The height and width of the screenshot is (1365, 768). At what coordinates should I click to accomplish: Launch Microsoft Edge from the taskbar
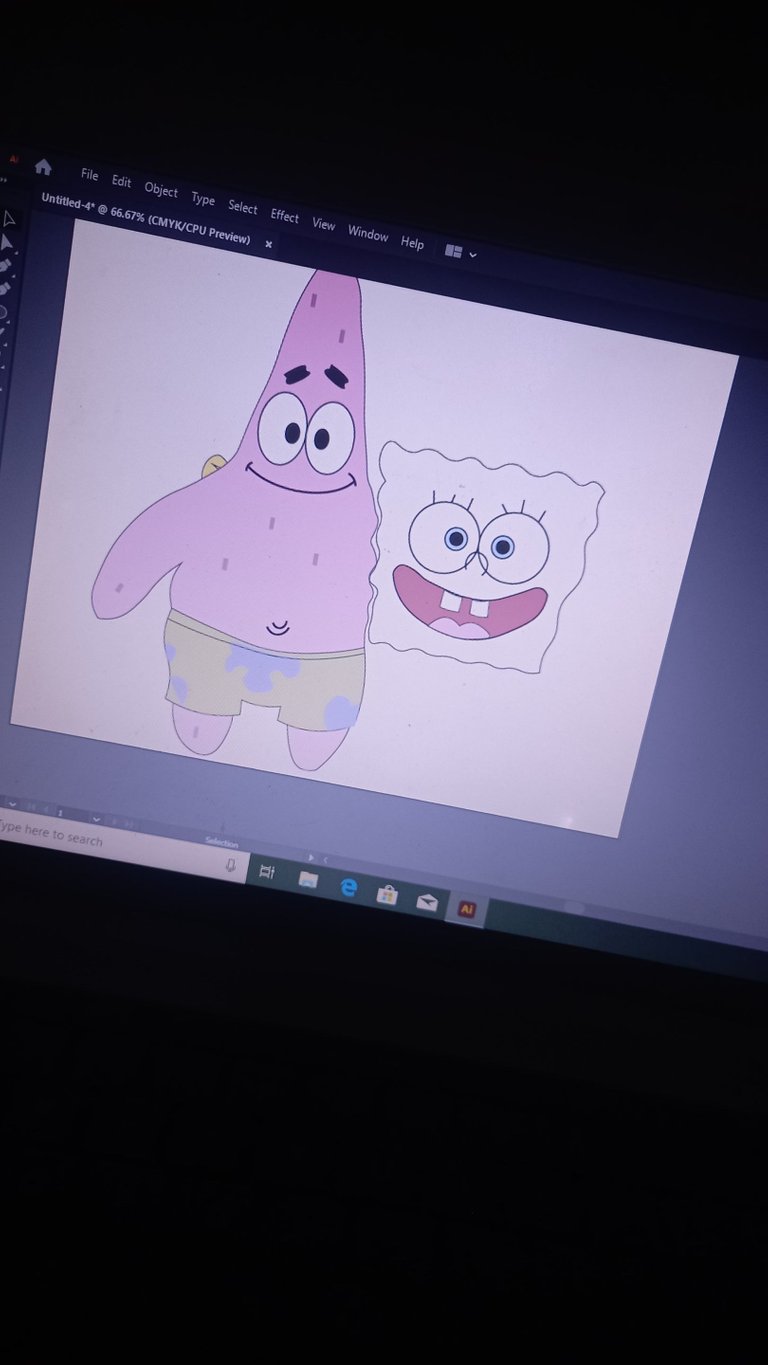348,887
